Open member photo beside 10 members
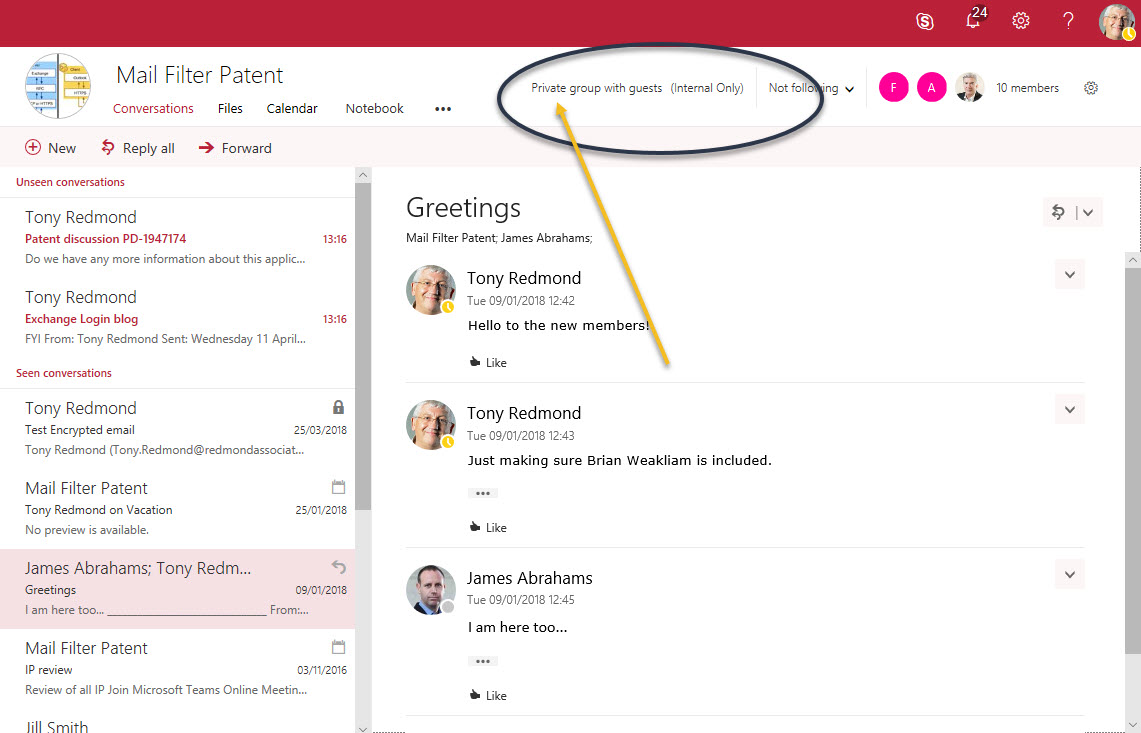1141x733 pixels. pos(969,88)
